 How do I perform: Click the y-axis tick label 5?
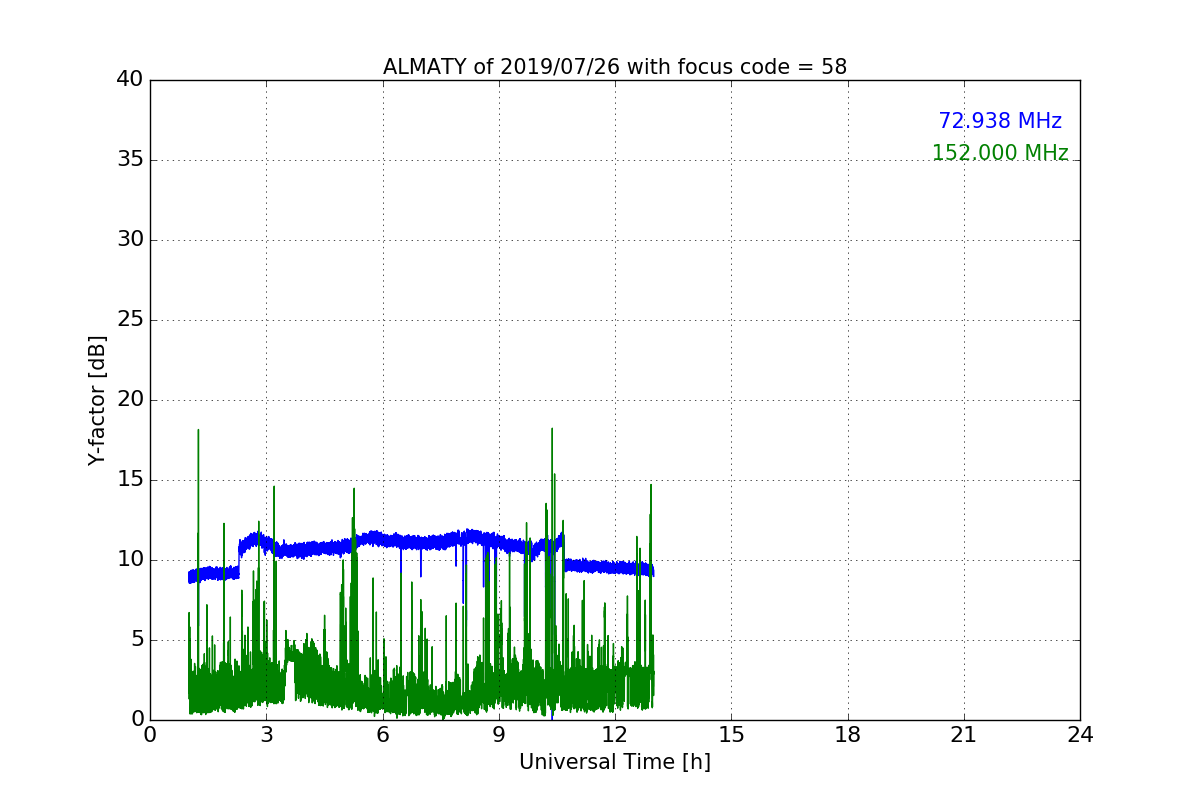[136, 640]
